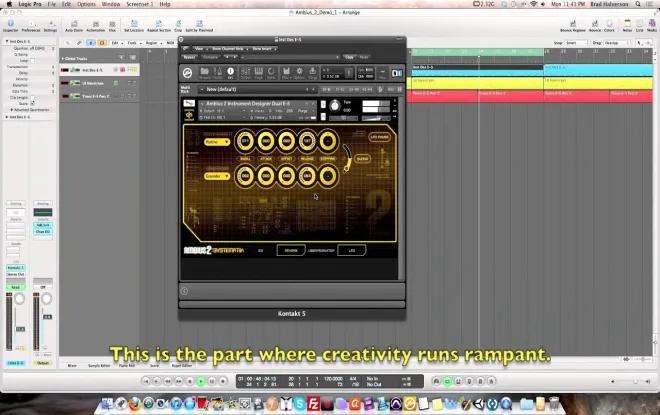Viewport: 660px width, 415px height.
Task: Open the plug-in View dropdown
Action: click(x=200, y=48)
